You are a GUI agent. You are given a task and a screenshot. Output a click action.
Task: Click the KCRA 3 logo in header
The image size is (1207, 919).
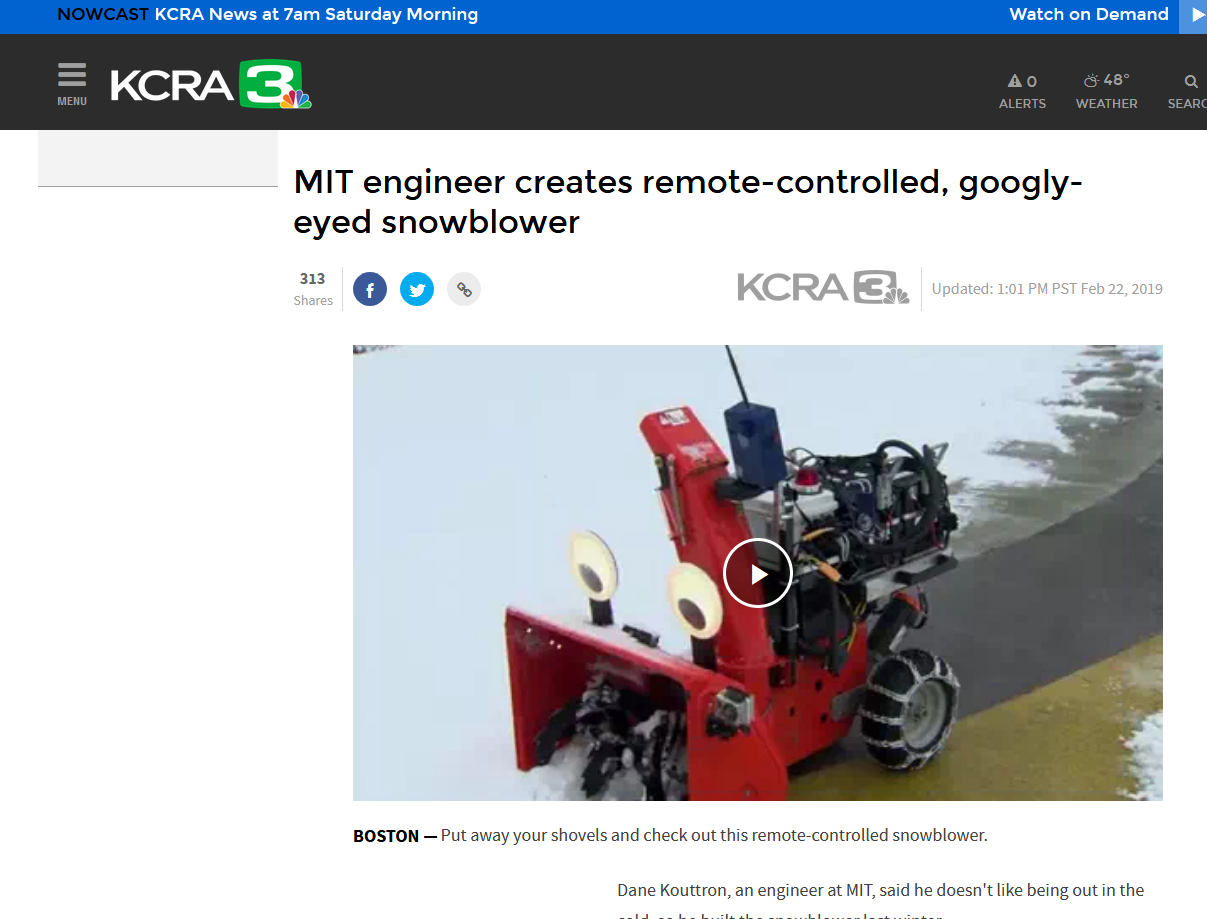[x=211, y=85]
